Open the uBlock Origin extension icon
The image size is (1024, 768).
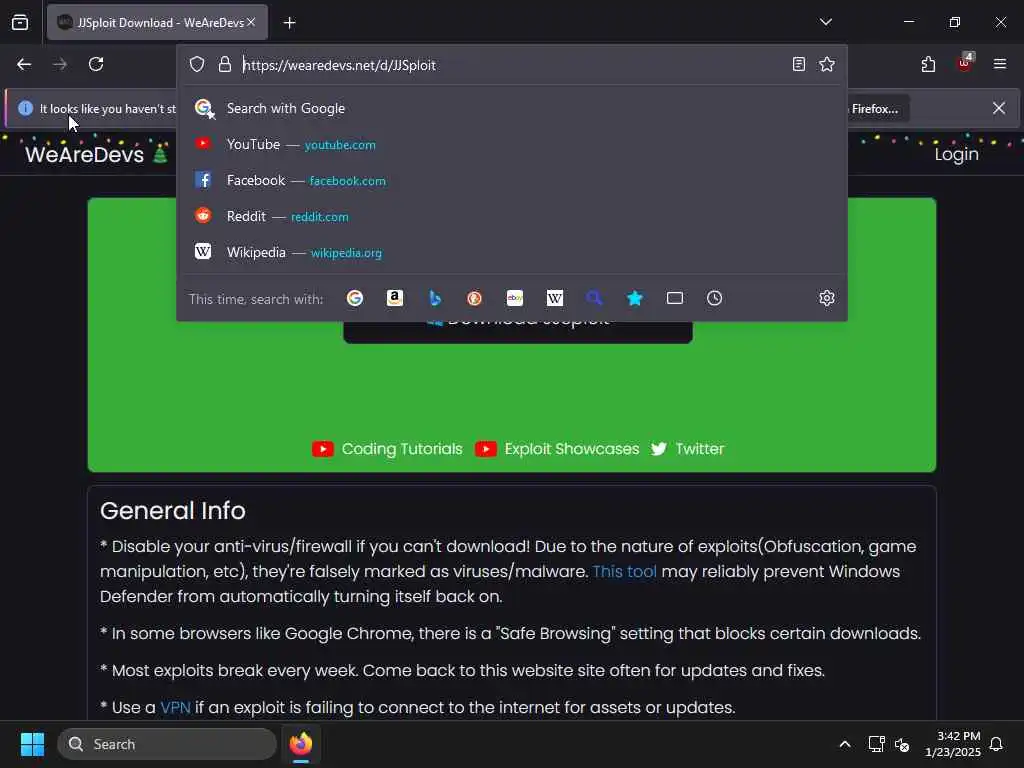point(965,63)
